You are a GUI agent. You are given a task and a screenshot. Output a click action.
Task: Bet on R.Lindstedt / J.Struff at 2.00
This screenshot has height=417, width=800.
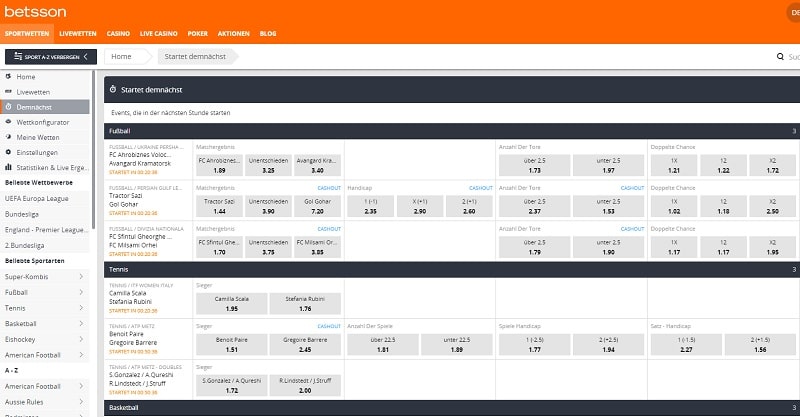[x=305, y=385]
